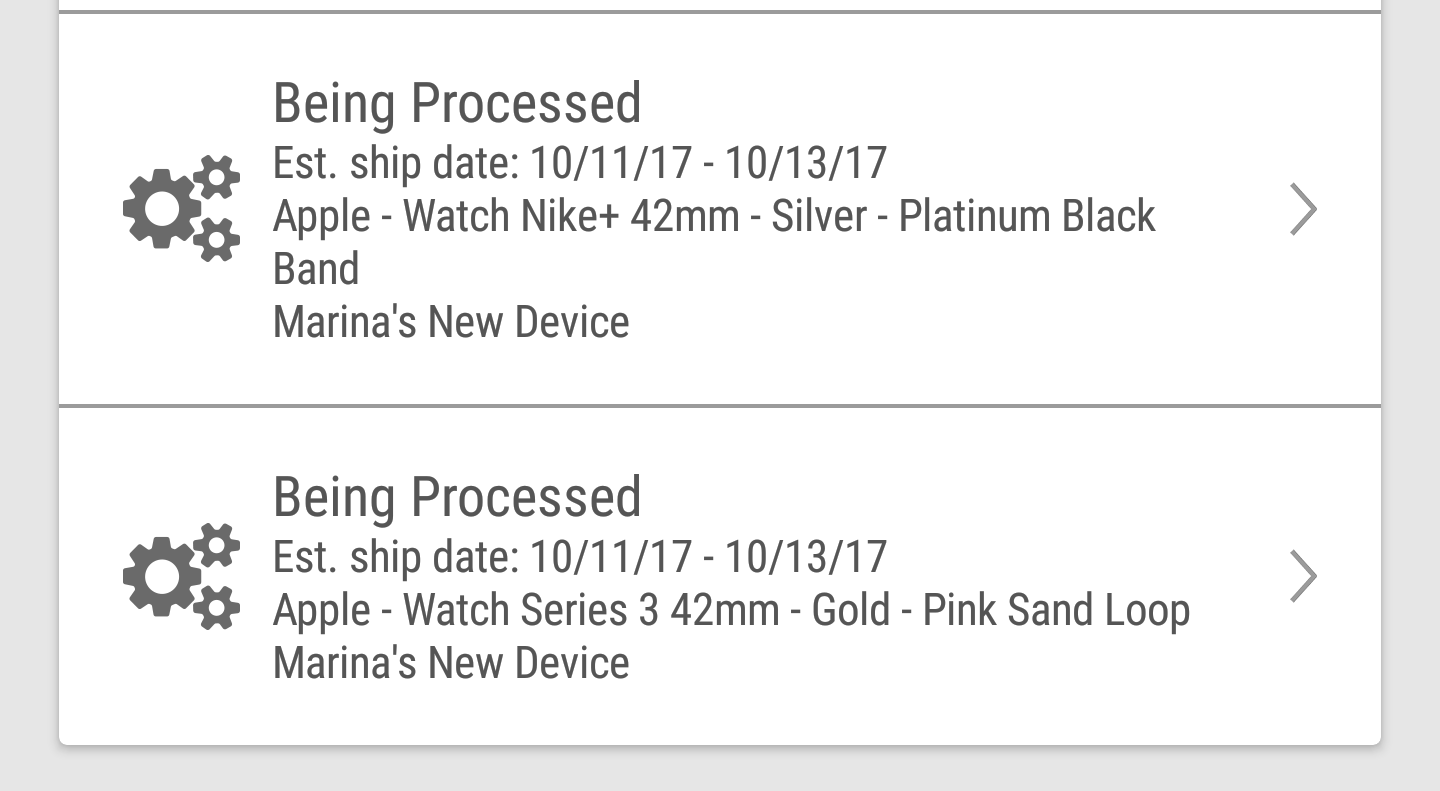Tap Pink Sand Loop text in second order
Image resolution: width=1440 pixels, height=791 pixels.
1056,611
